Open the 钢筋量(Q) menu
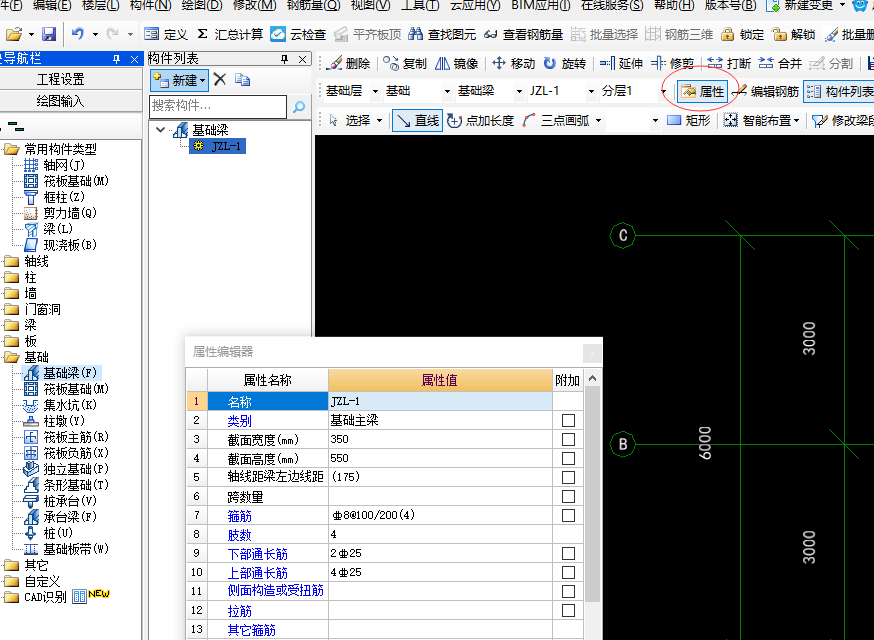Screen dimensions: 874x640 [313, 6]
